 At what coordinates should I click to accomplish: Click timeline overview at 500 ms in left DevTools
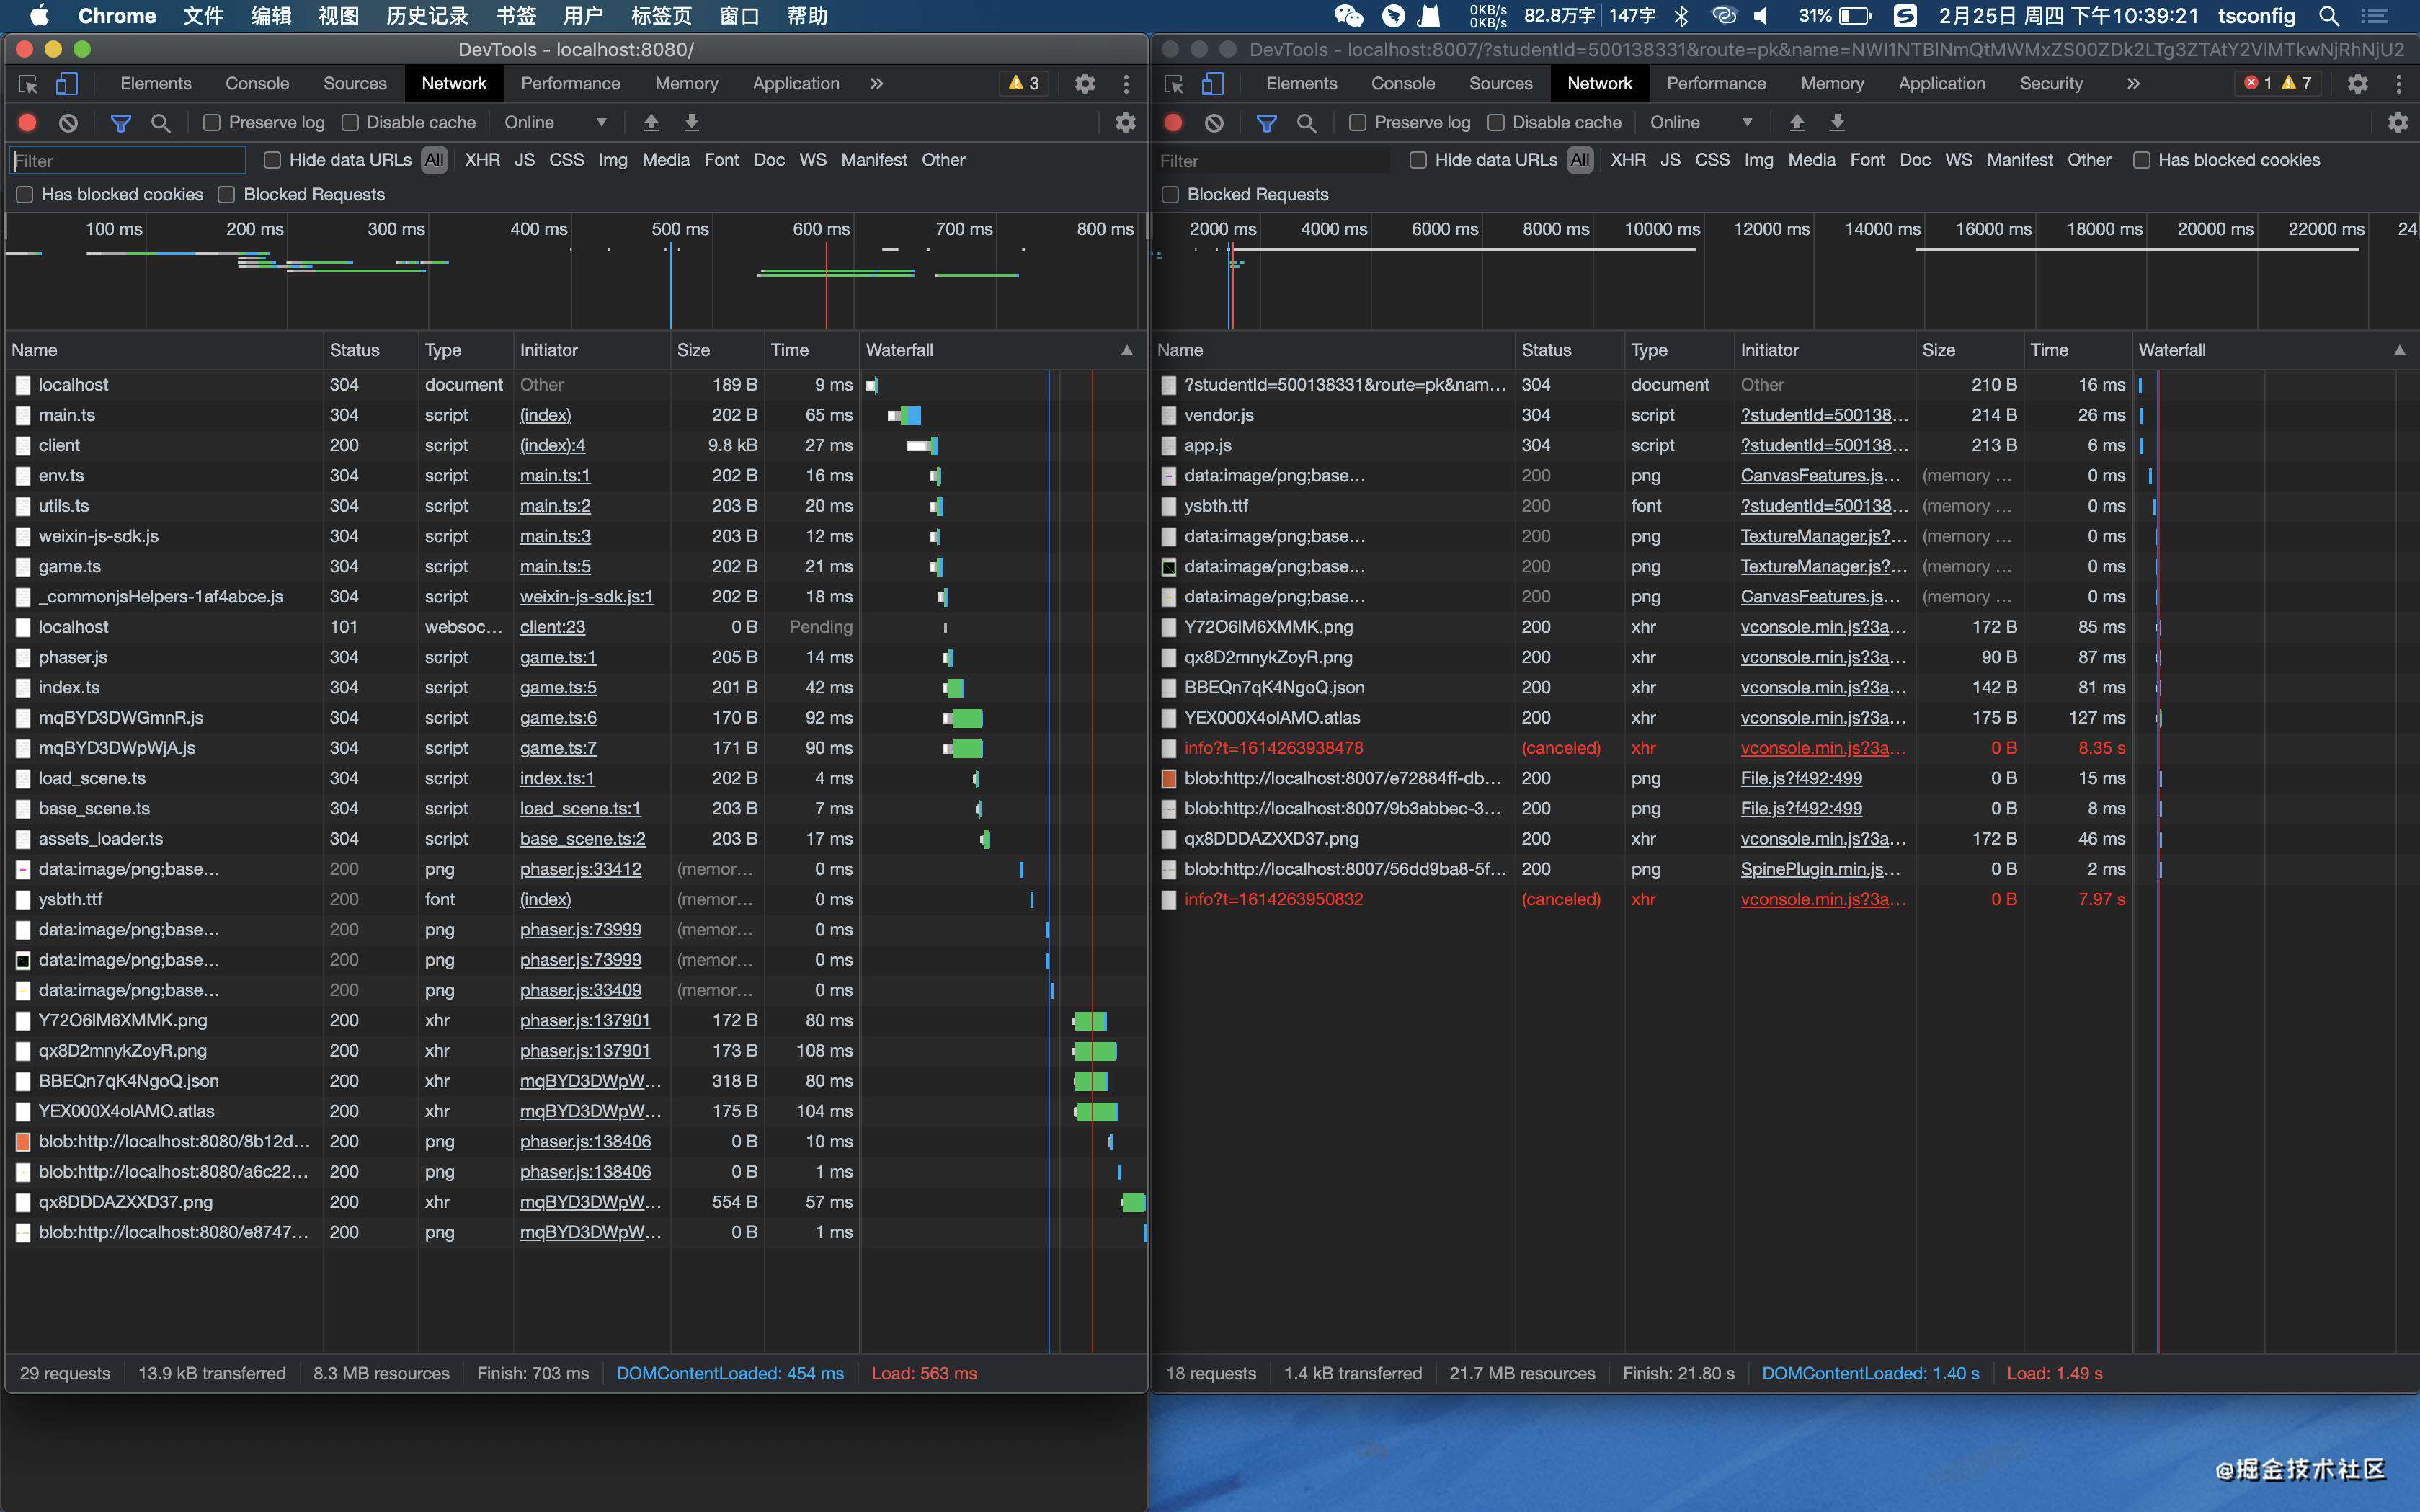pyautogui.click(x=680, y=229)
